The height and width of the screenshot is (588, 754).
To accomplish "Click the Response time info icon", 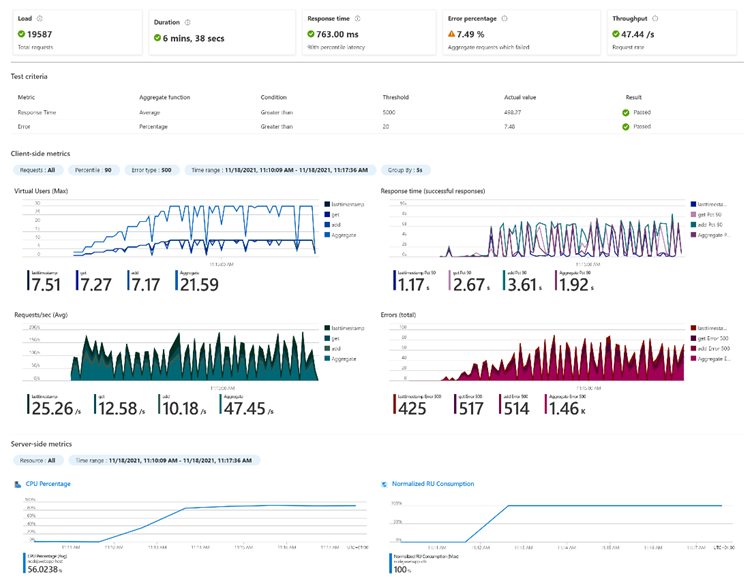I will pos(359,18).
